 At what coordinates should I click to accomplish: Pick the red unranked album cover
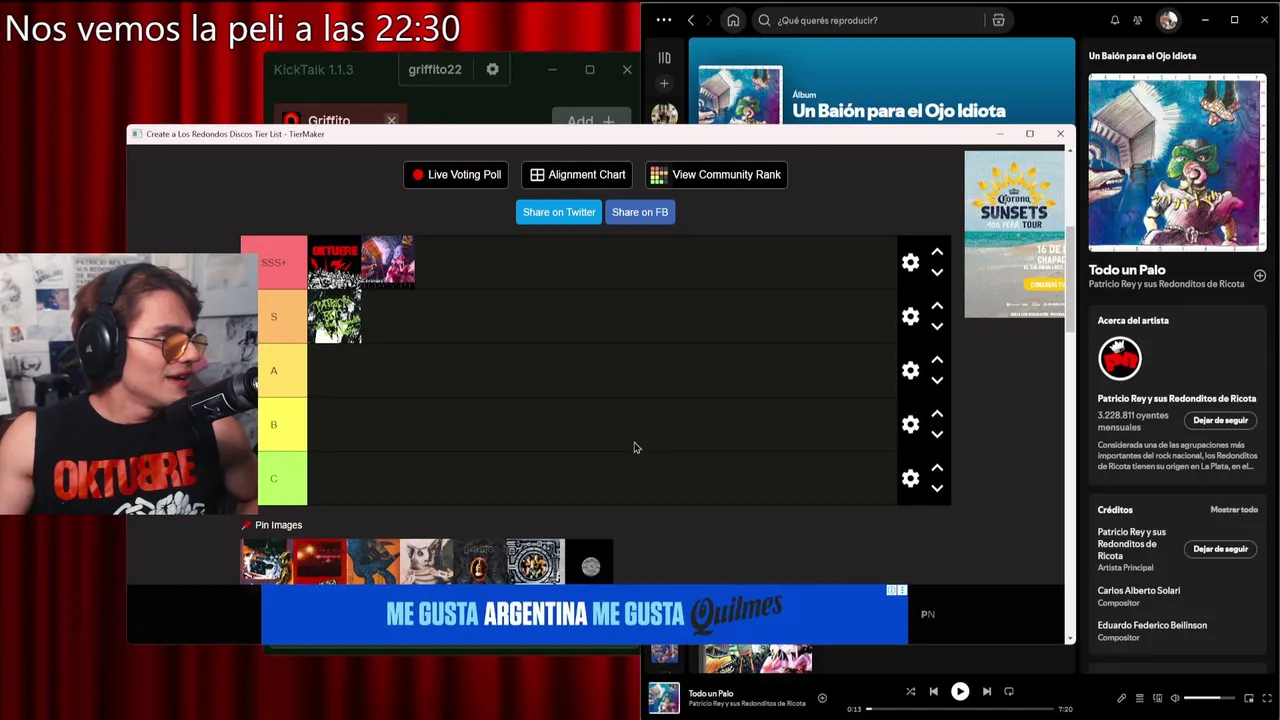318,561
